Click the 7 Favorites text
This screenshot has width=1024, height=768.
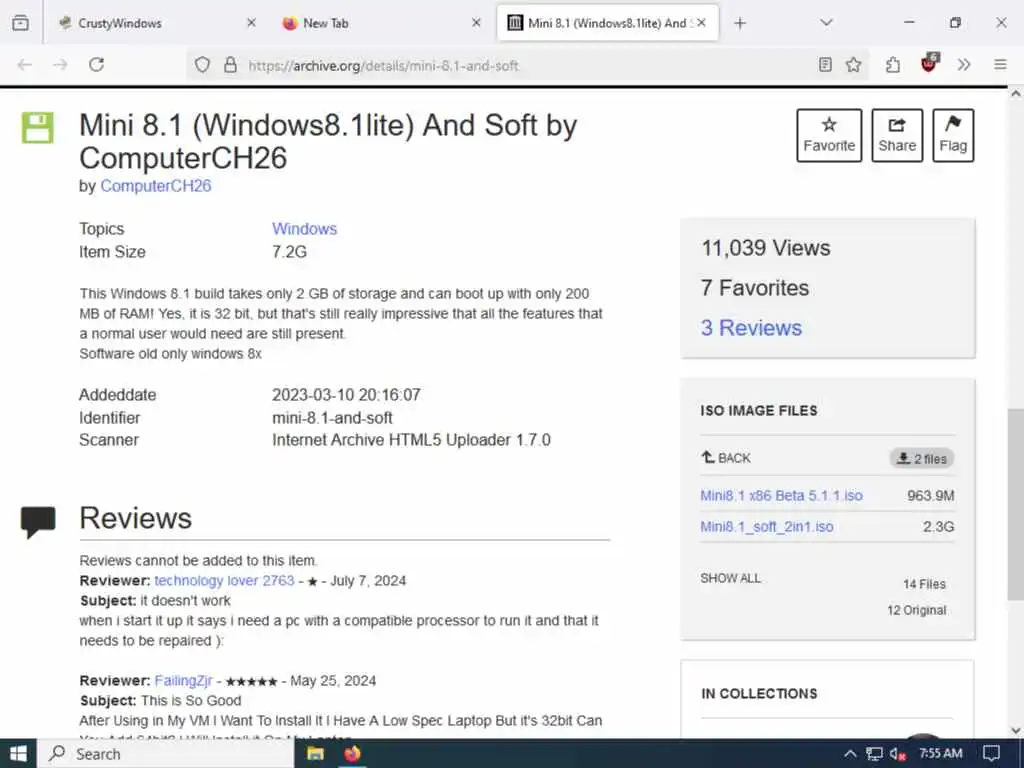coord(755,288)
